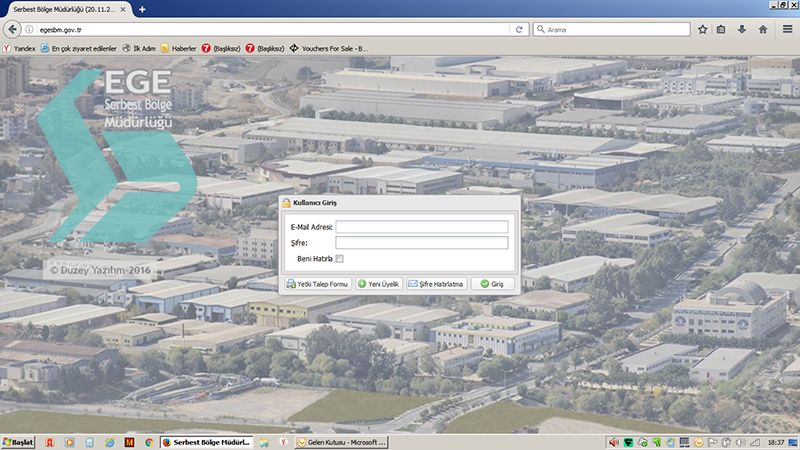
Task: Focus the E-Mail Adresi input field
Action: [421, 227]
